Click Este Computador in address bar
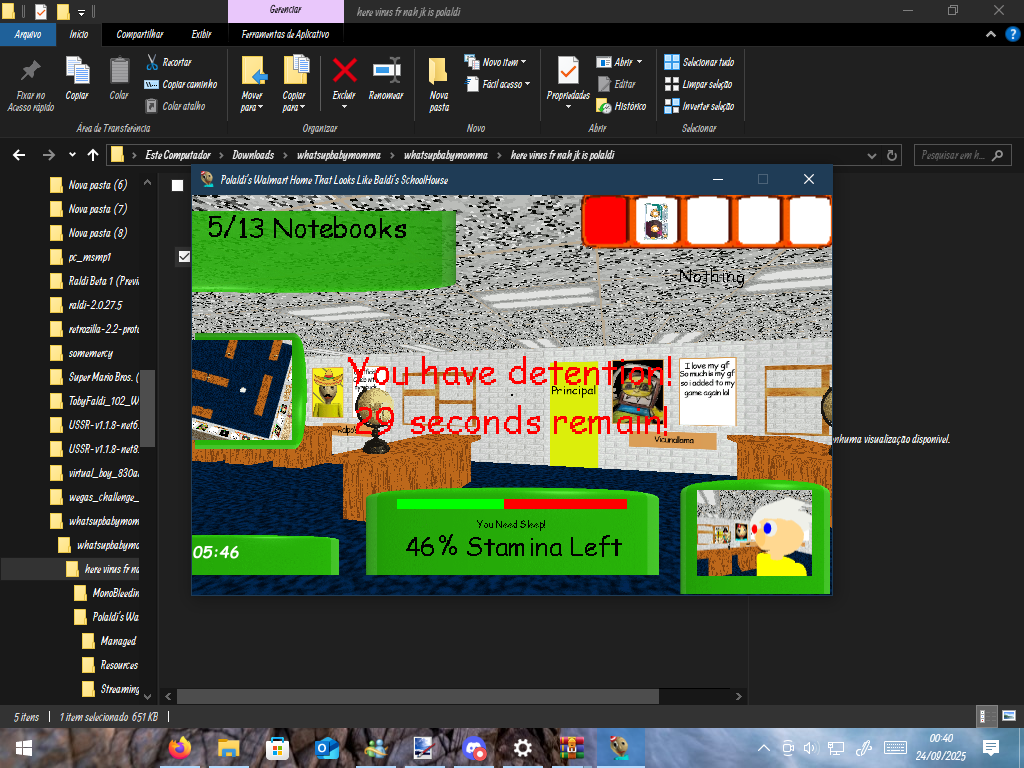The width and height of the screenshot is (1024, 768). (178, 155)
